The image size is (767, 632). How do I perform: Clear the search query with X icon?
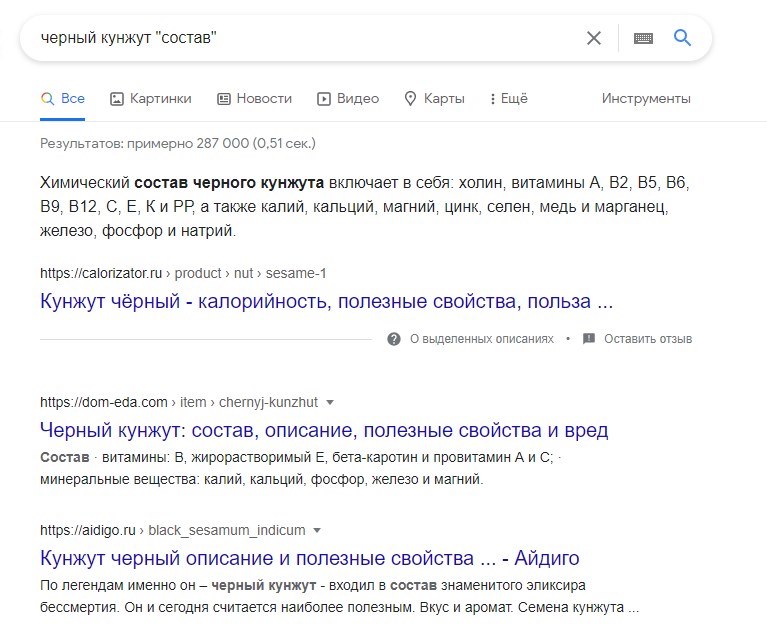coord(594,38)
